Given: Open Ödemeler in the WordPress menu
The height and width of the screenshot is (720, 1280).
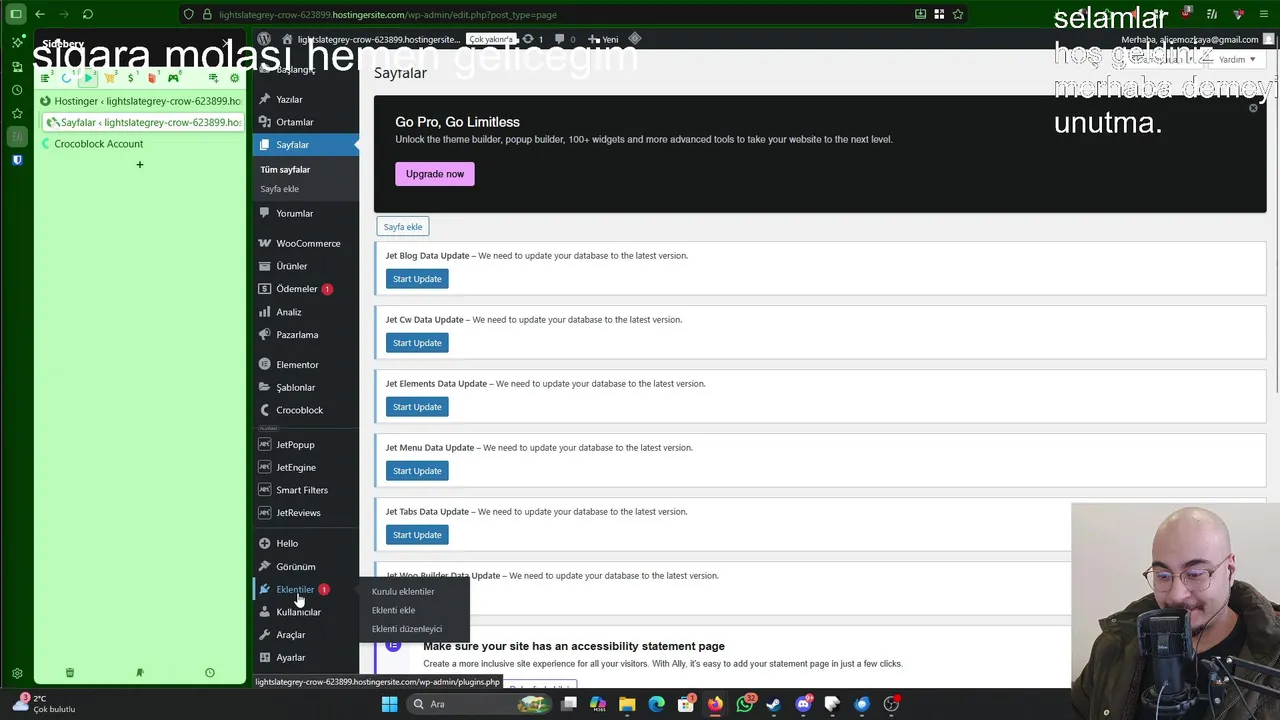Looking at the screenshot, I should point(305,289).
